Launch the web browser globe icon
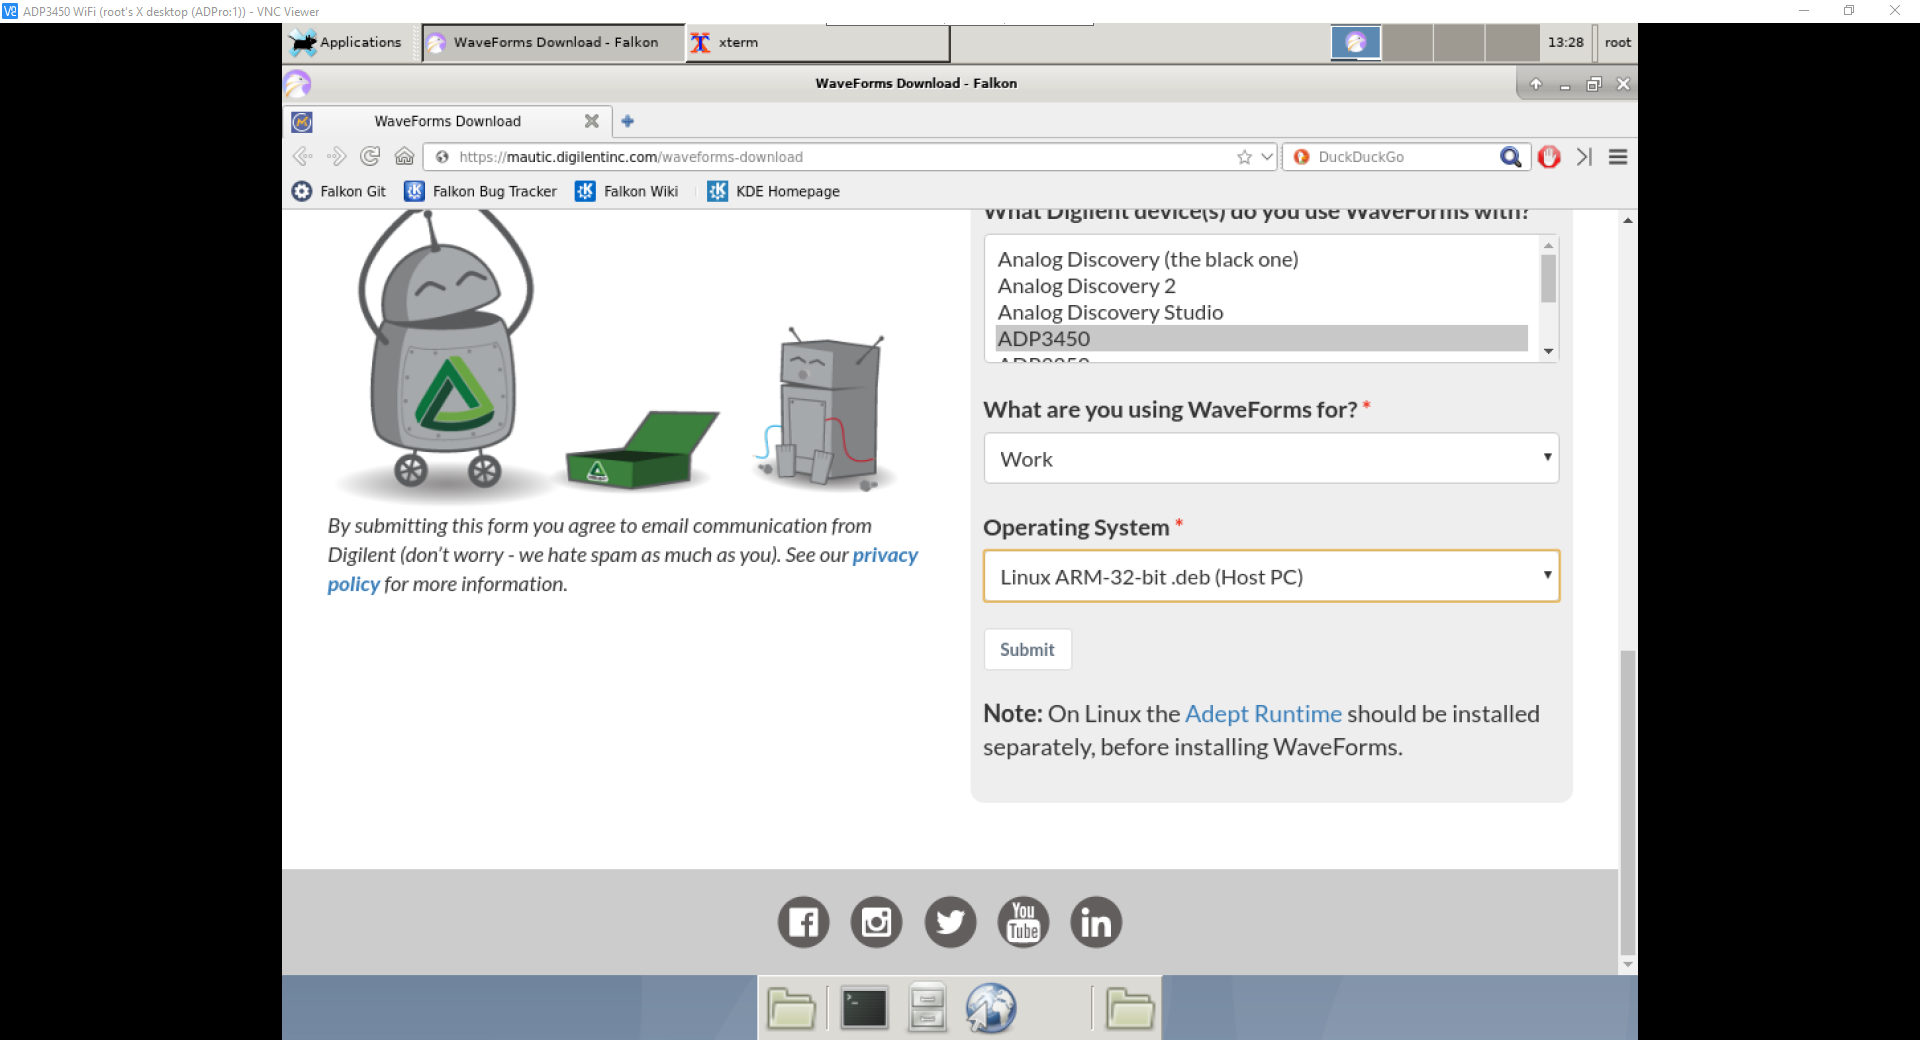This screenshot has height=1040, width=1920. click(991, 1007)
